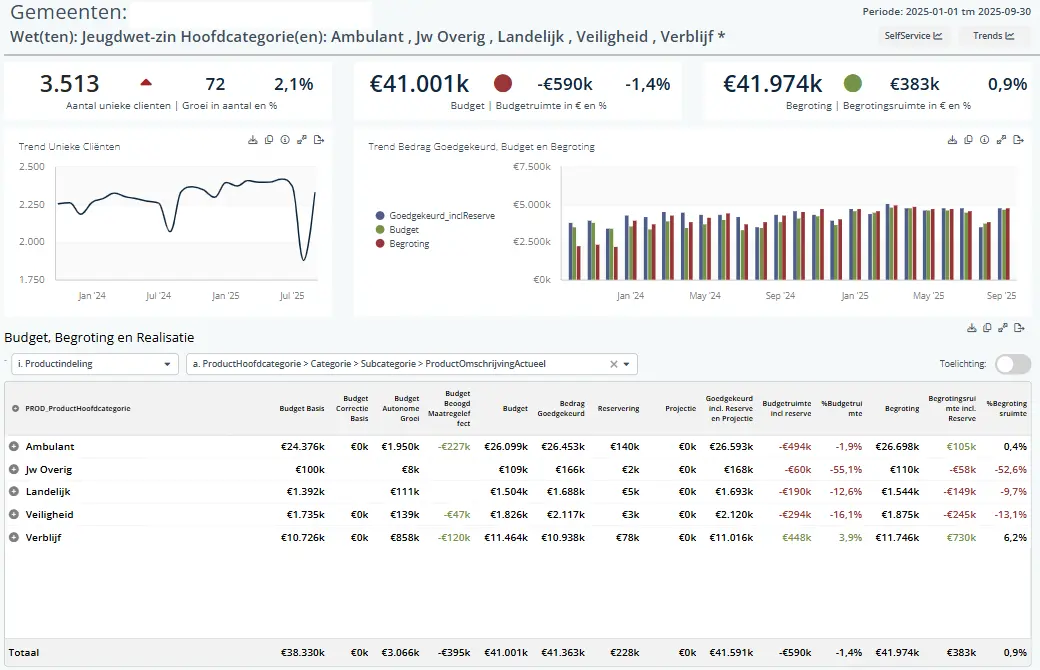Screen dimensions: 1040x670
Task: Expand the Ambulant row
Action: click(x=14, y=447)
